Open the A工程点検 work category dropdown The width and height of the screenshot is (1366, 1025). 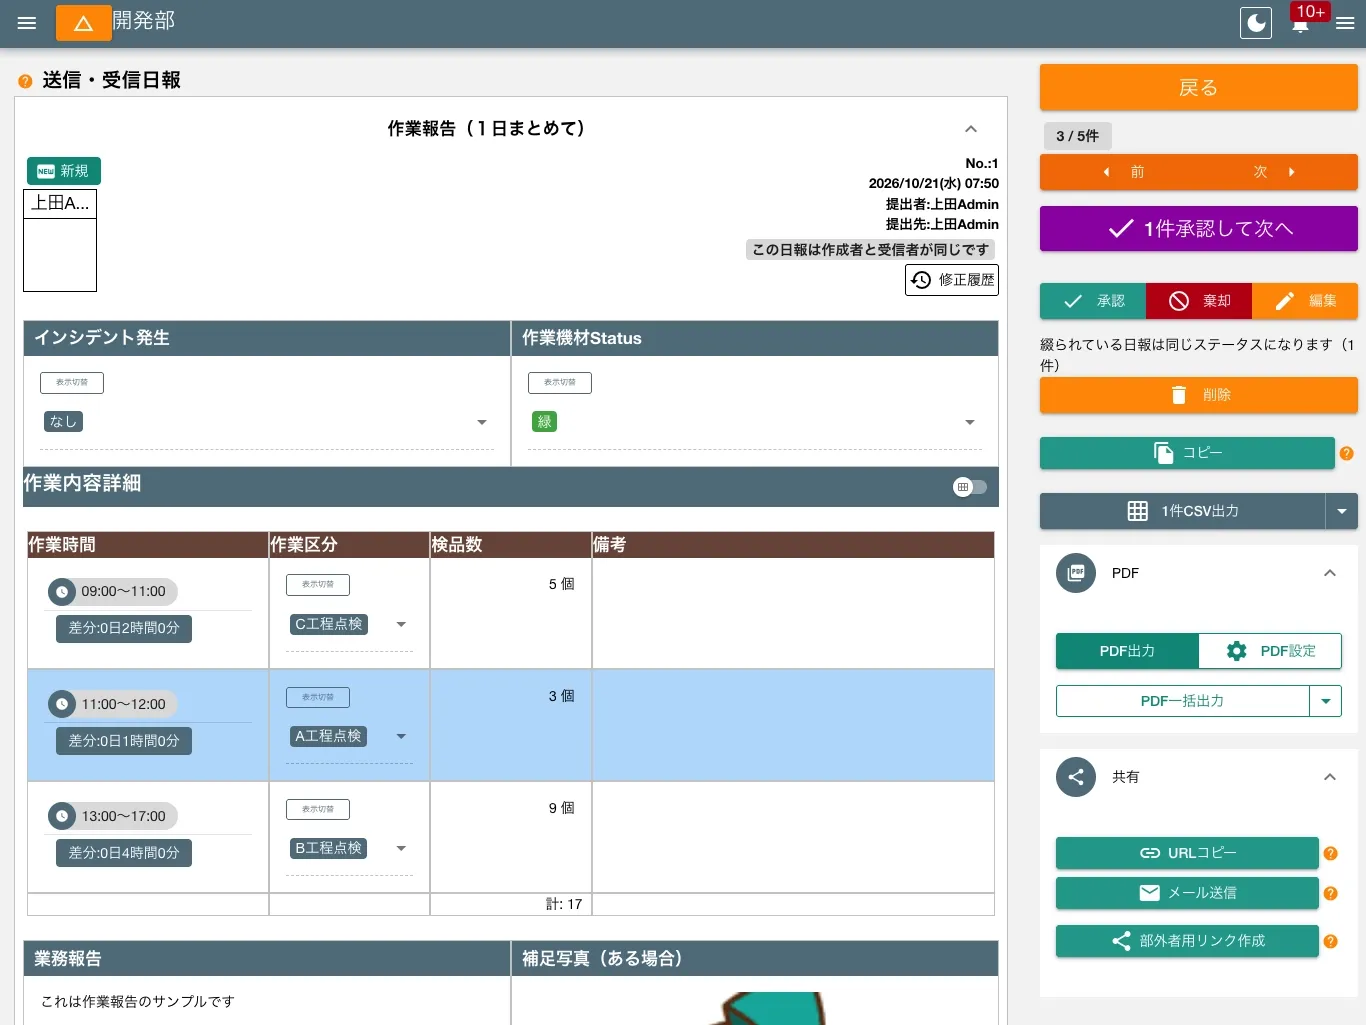349,736
